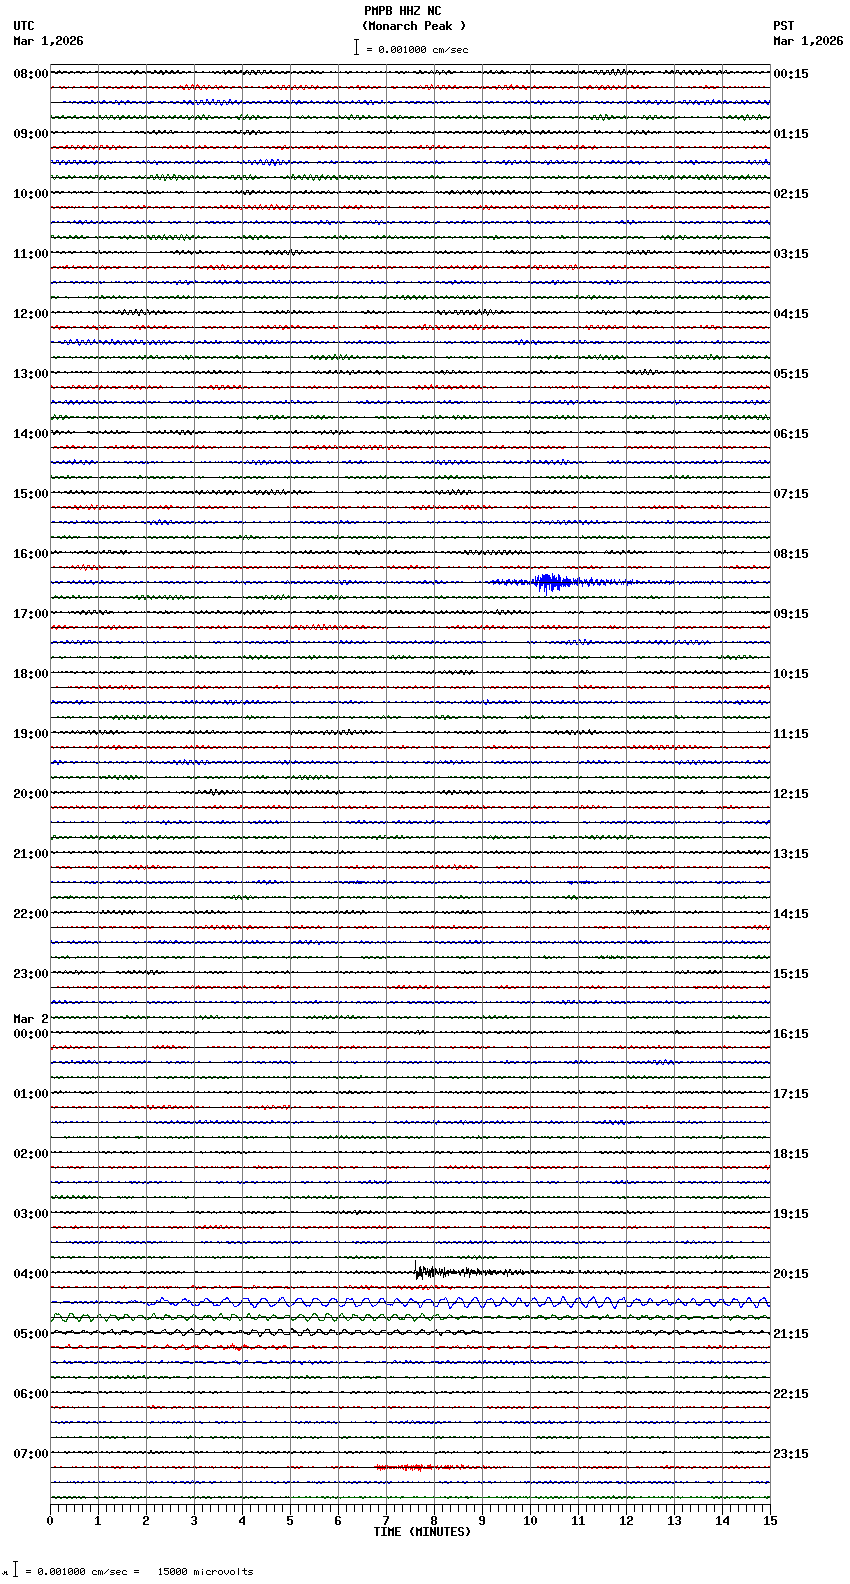
Task: Click the 18:00 UTC time label
Action: 31,674
